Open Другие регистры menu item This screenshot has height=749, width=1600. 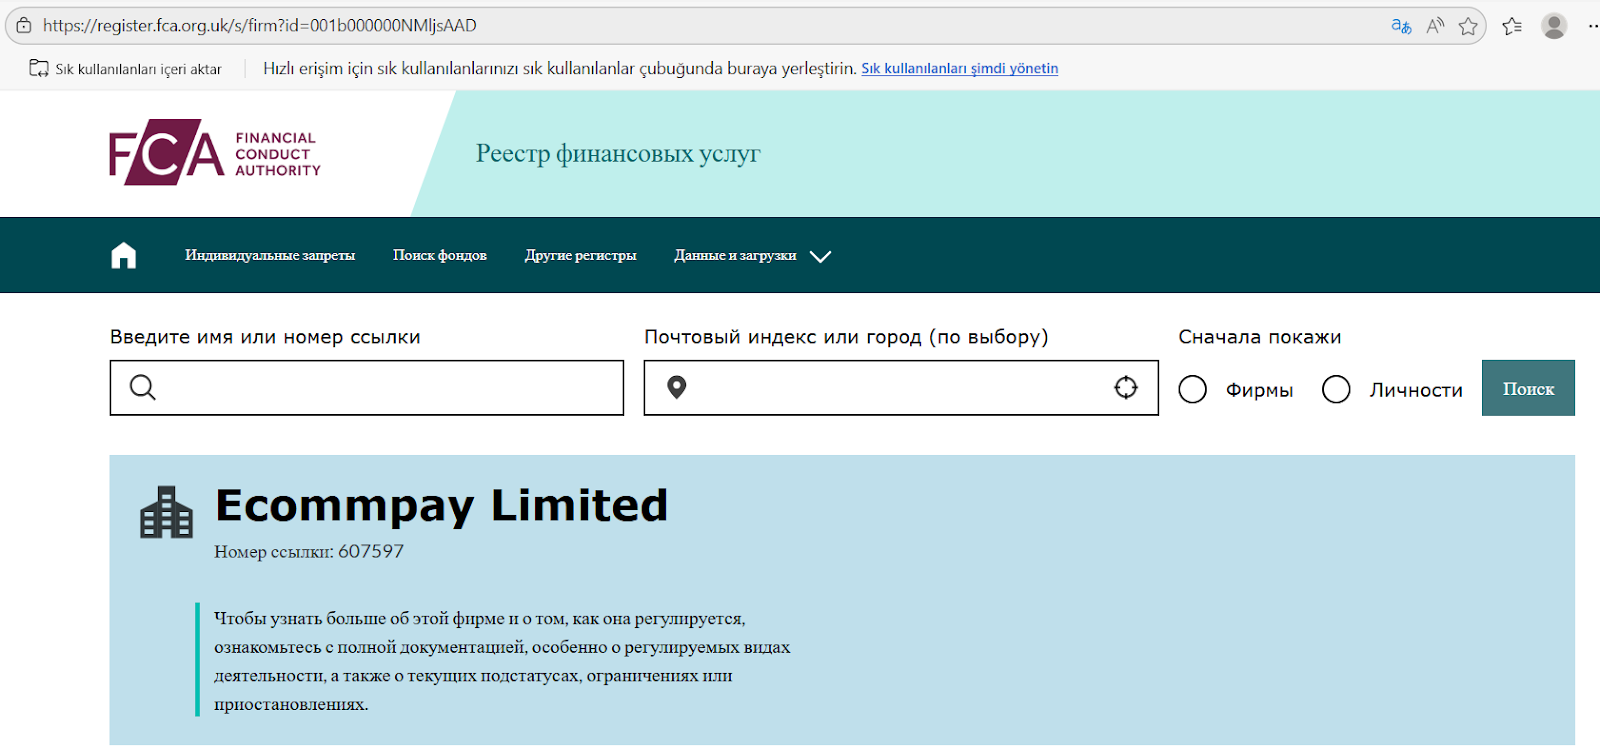click(581, 256)
